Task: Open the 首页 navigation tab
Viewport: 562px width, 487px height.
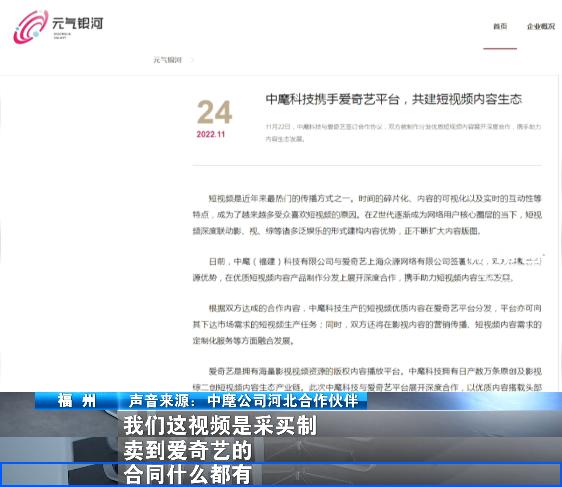Action: pos(500,27)
